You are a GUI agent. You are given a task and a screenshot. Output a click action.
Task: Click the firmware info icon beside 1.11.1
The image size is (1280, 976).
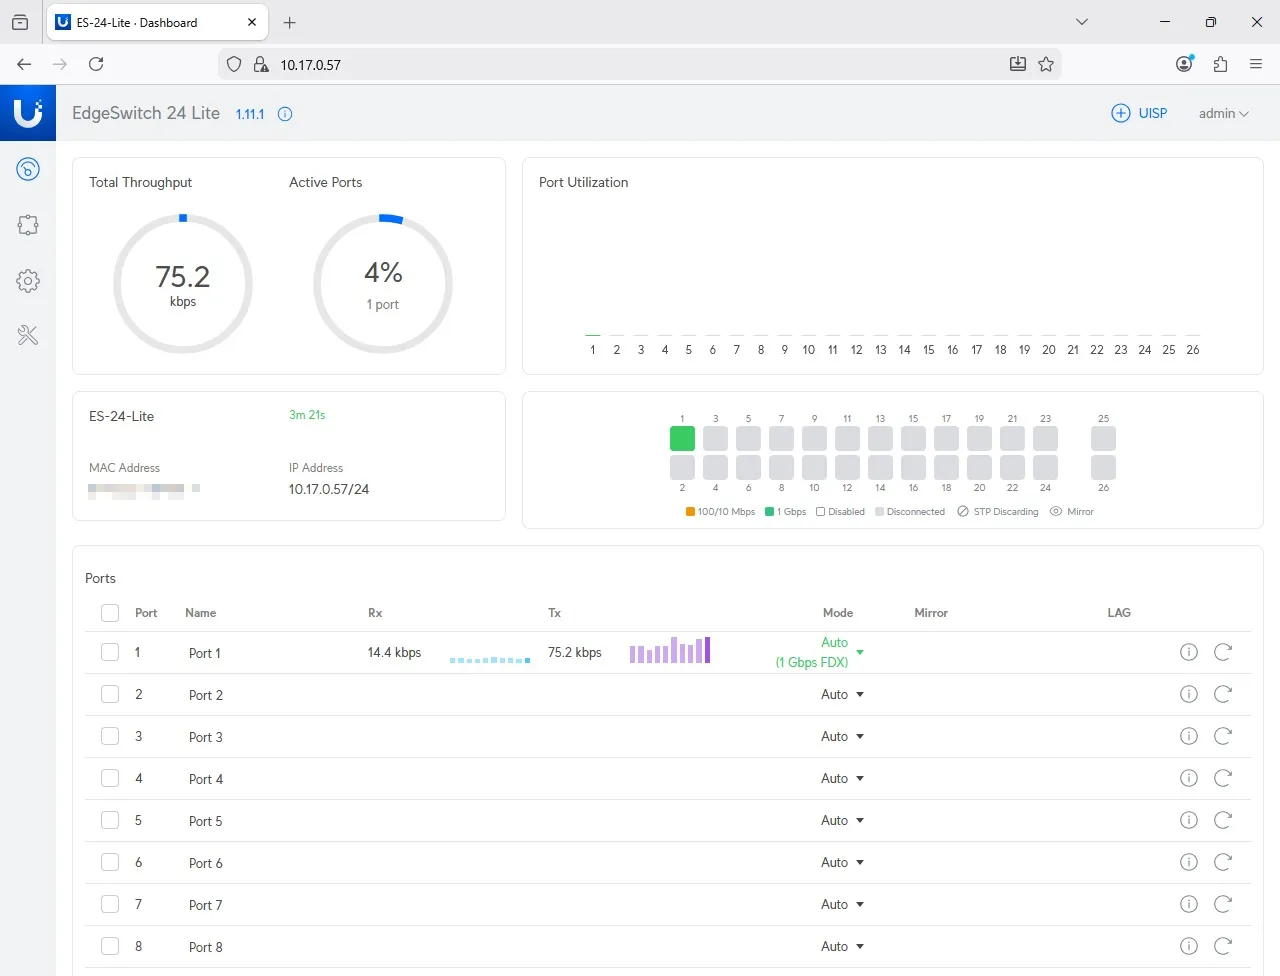pos(285,114)
